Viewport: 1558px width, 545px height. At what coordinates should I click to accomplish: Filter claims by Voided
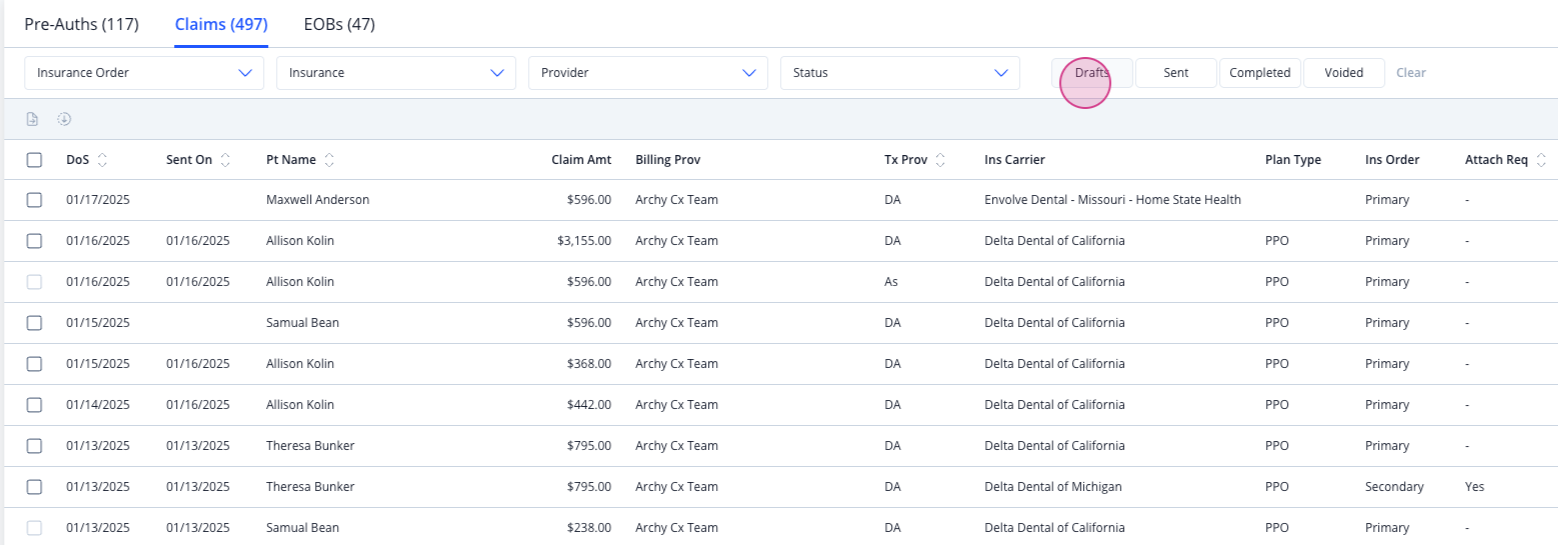click(x=1344, y=73)
